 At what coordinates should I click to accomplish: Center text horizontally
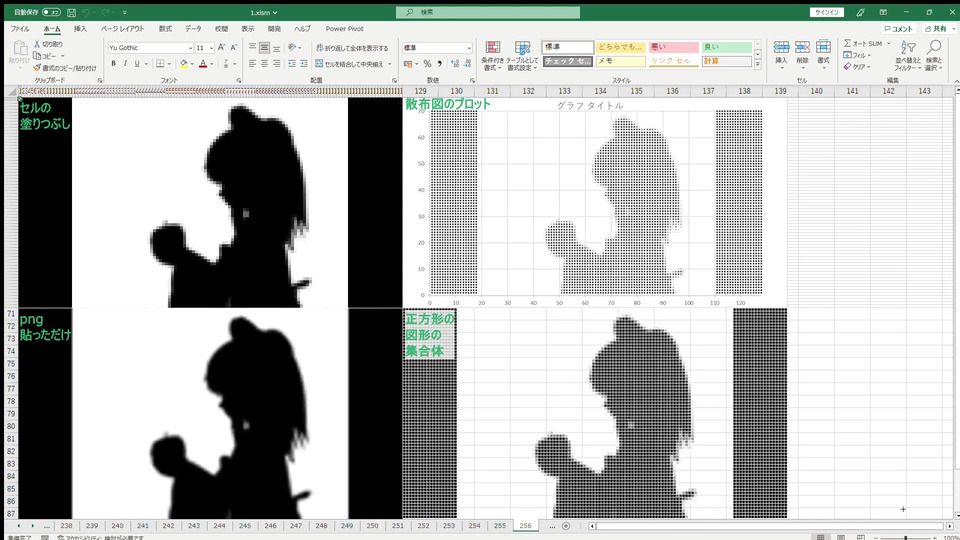pyautogui.click(x=264, y=64)
